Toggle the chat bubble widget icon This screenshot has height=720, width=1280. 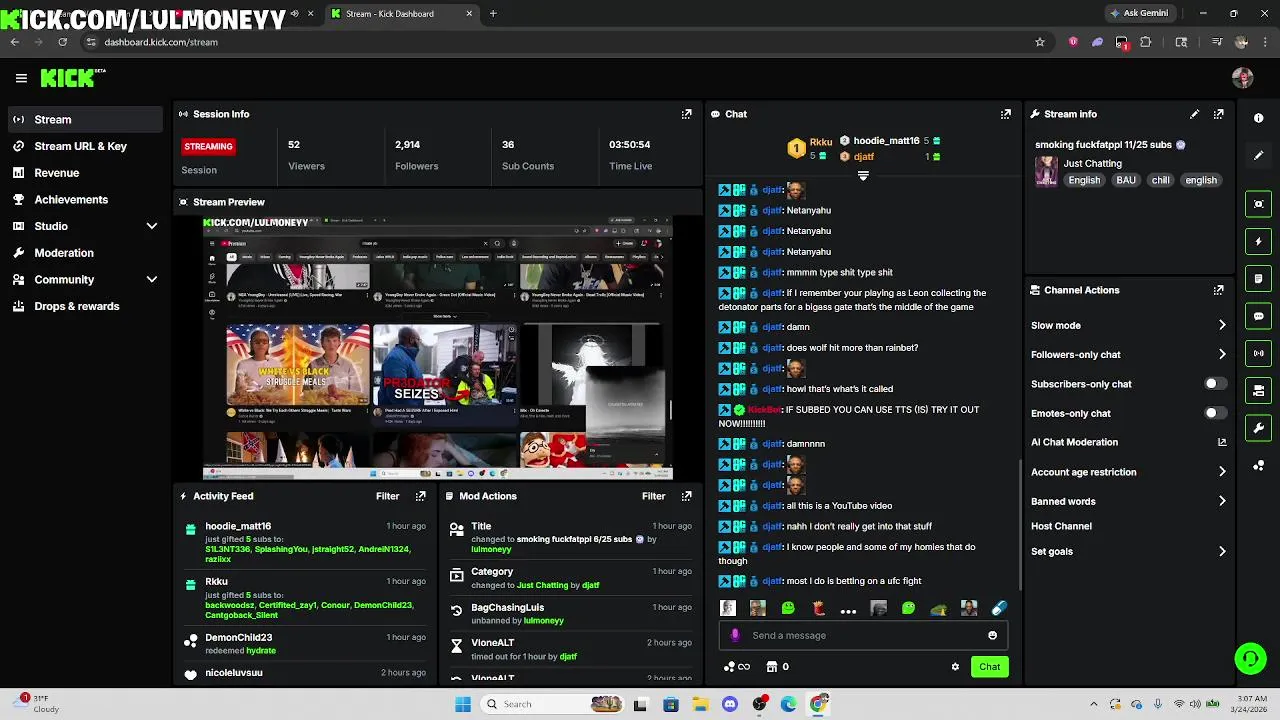[1258, 316]
